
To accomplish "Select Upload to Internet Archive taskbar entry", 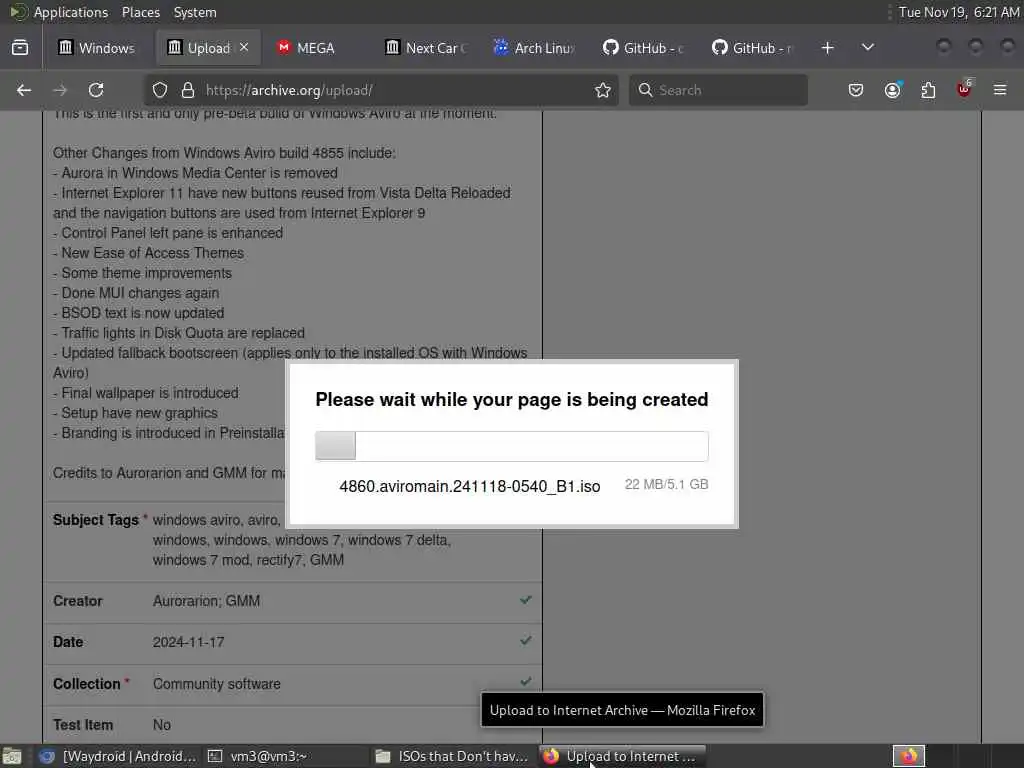I will [622, 756].
